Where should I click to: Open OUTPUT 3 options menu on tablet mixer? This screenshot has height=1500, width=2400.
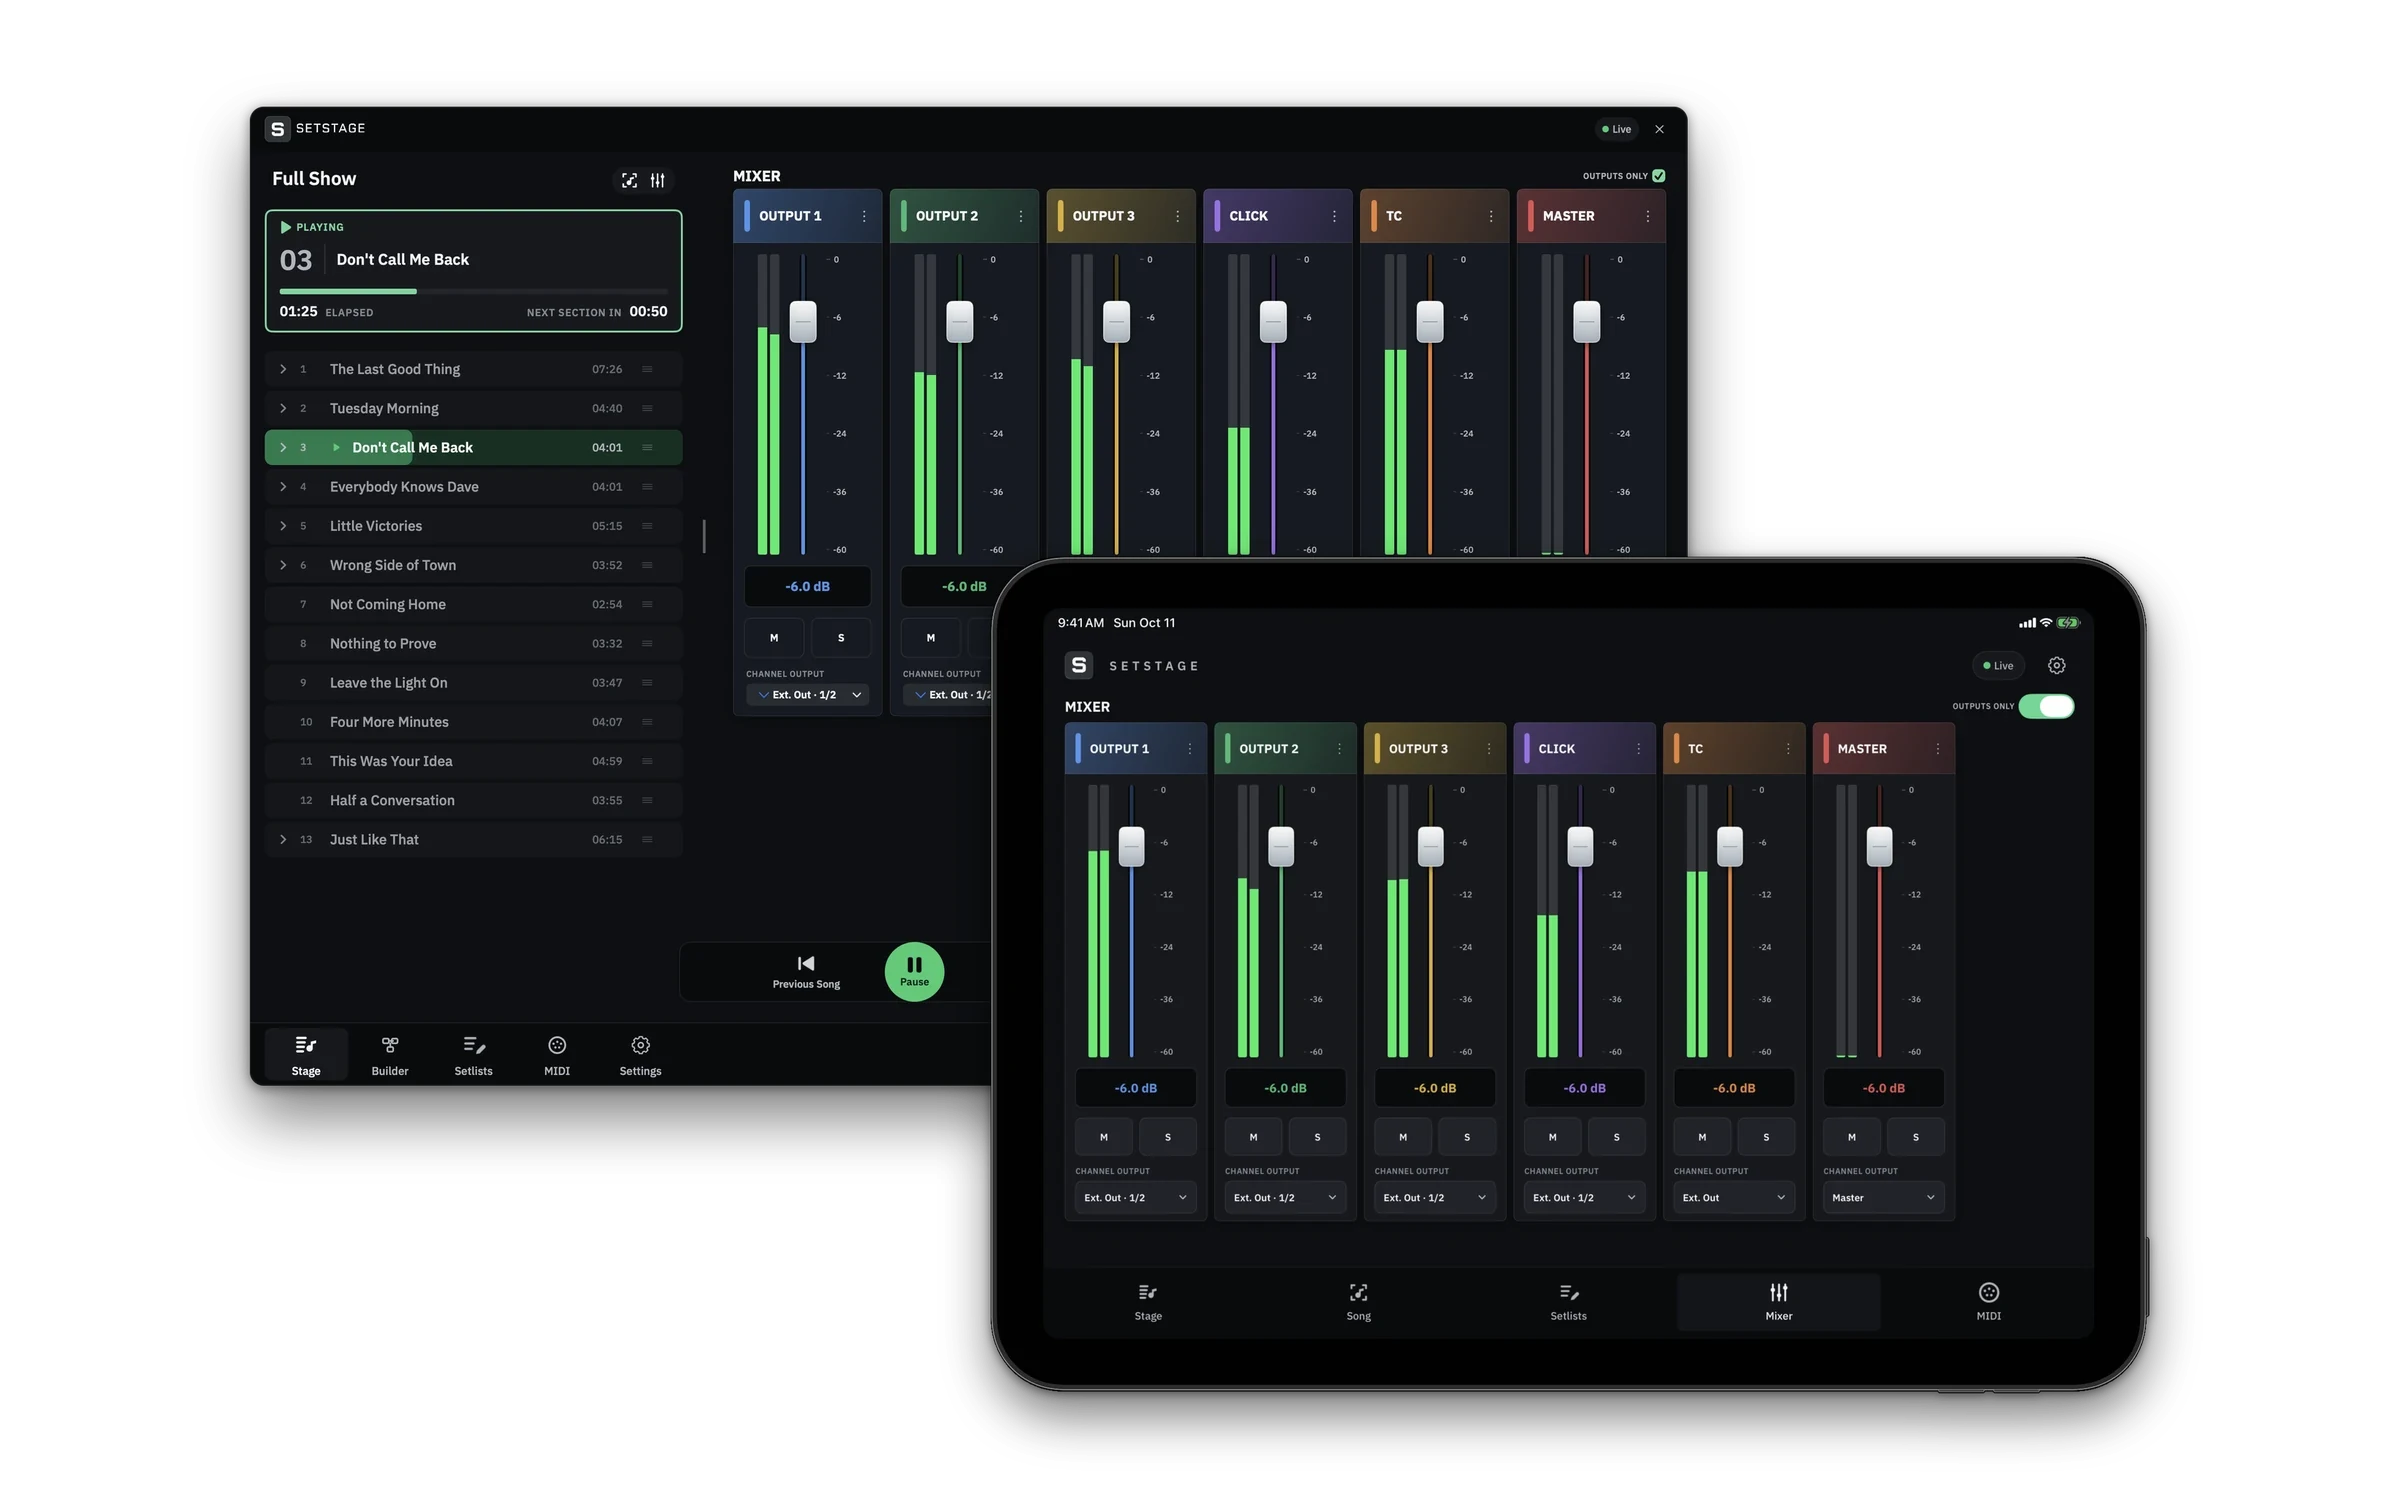tap(1489, 749)
